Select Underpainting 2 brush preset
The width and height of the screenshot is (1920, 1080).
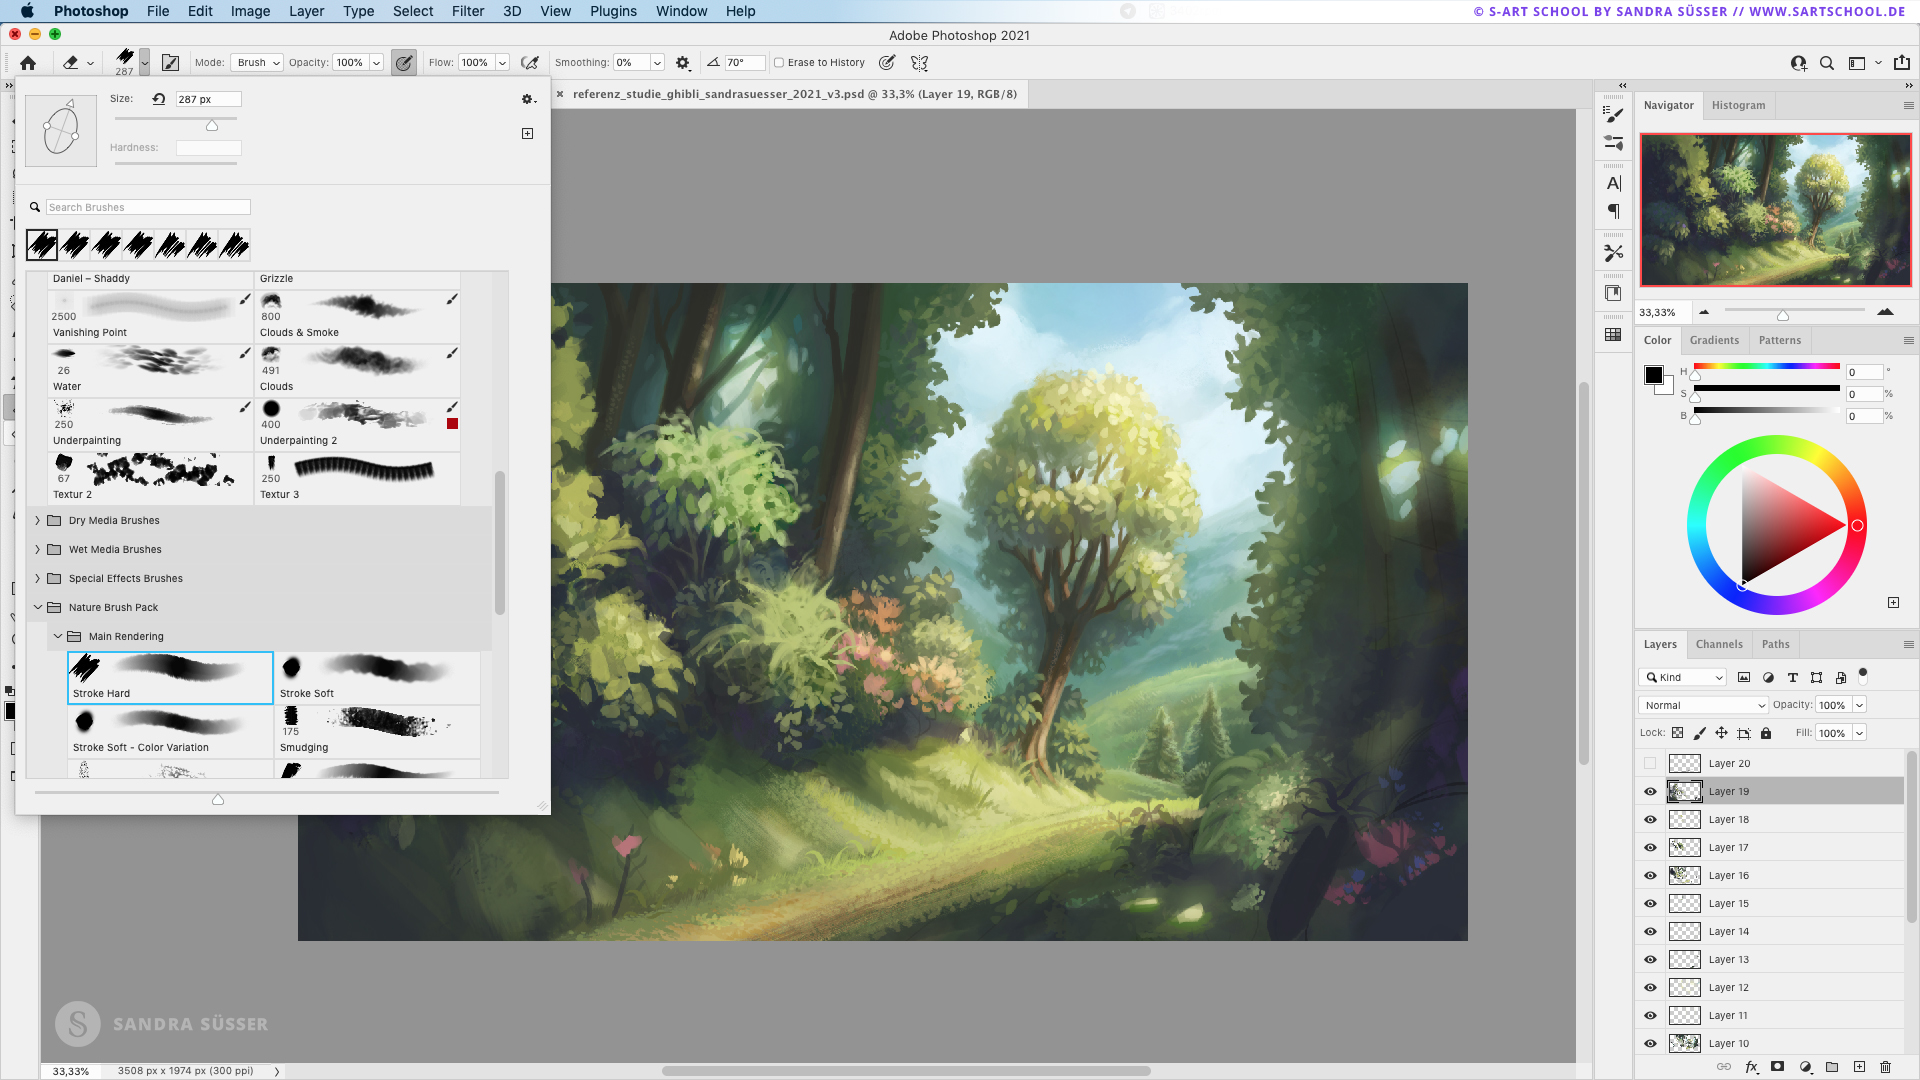pos(358,425)
